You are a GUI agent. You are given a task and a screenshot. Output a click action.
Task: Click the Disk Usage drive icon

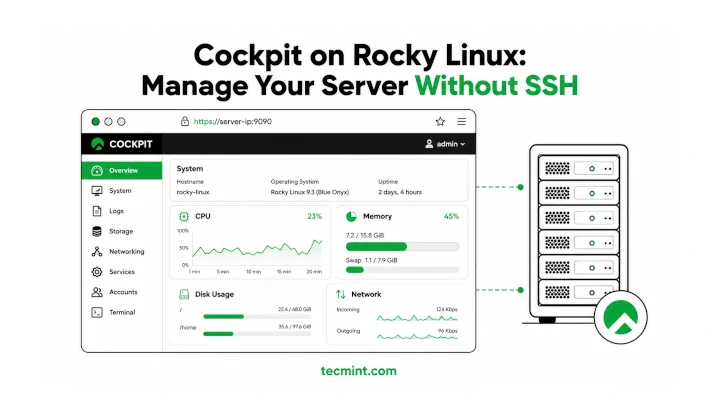point(184,294)
